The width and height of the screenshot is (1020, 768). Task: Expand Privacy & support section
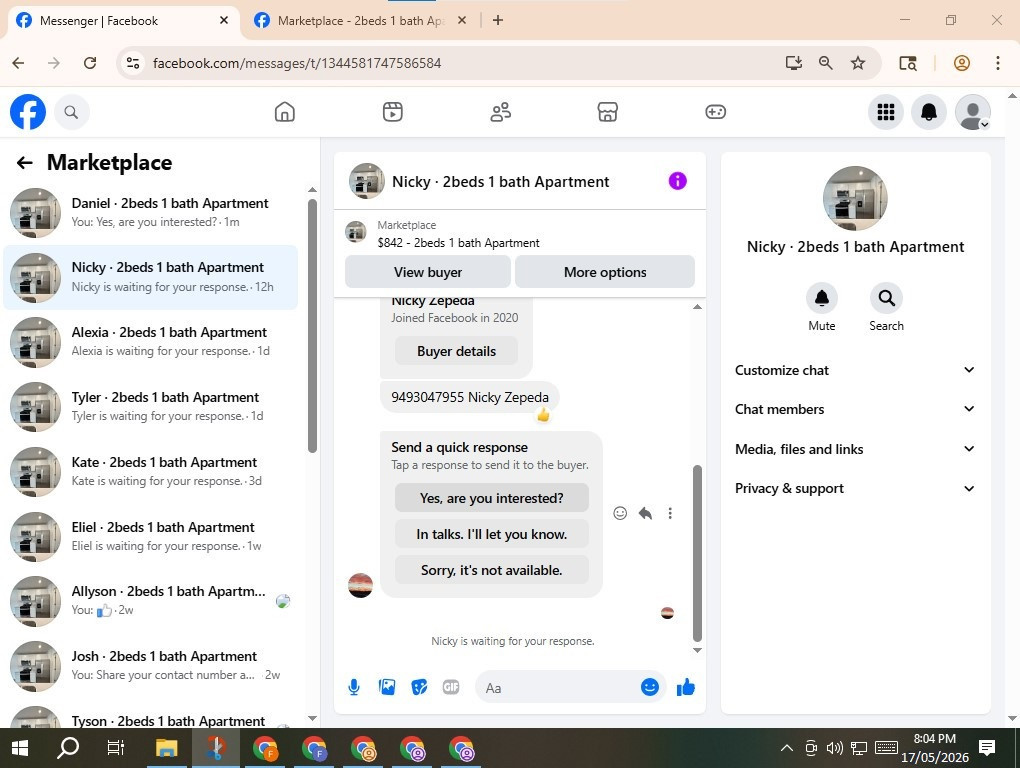point(855,488)
